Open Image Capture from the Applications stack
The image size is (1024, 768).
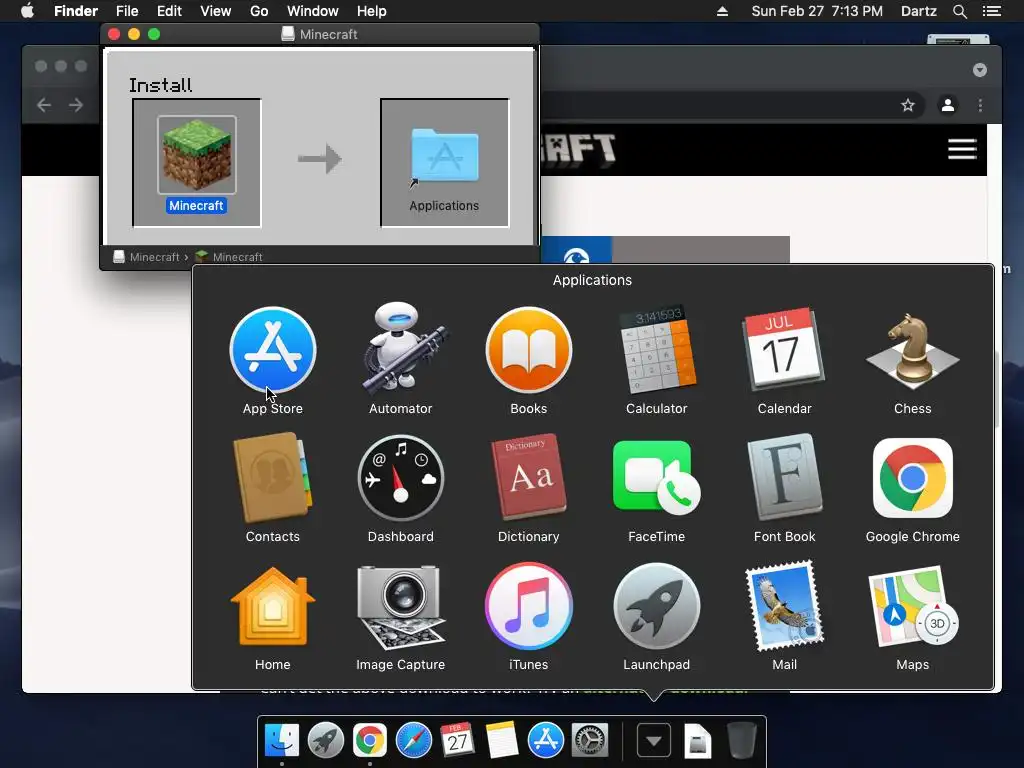(401, 607)
